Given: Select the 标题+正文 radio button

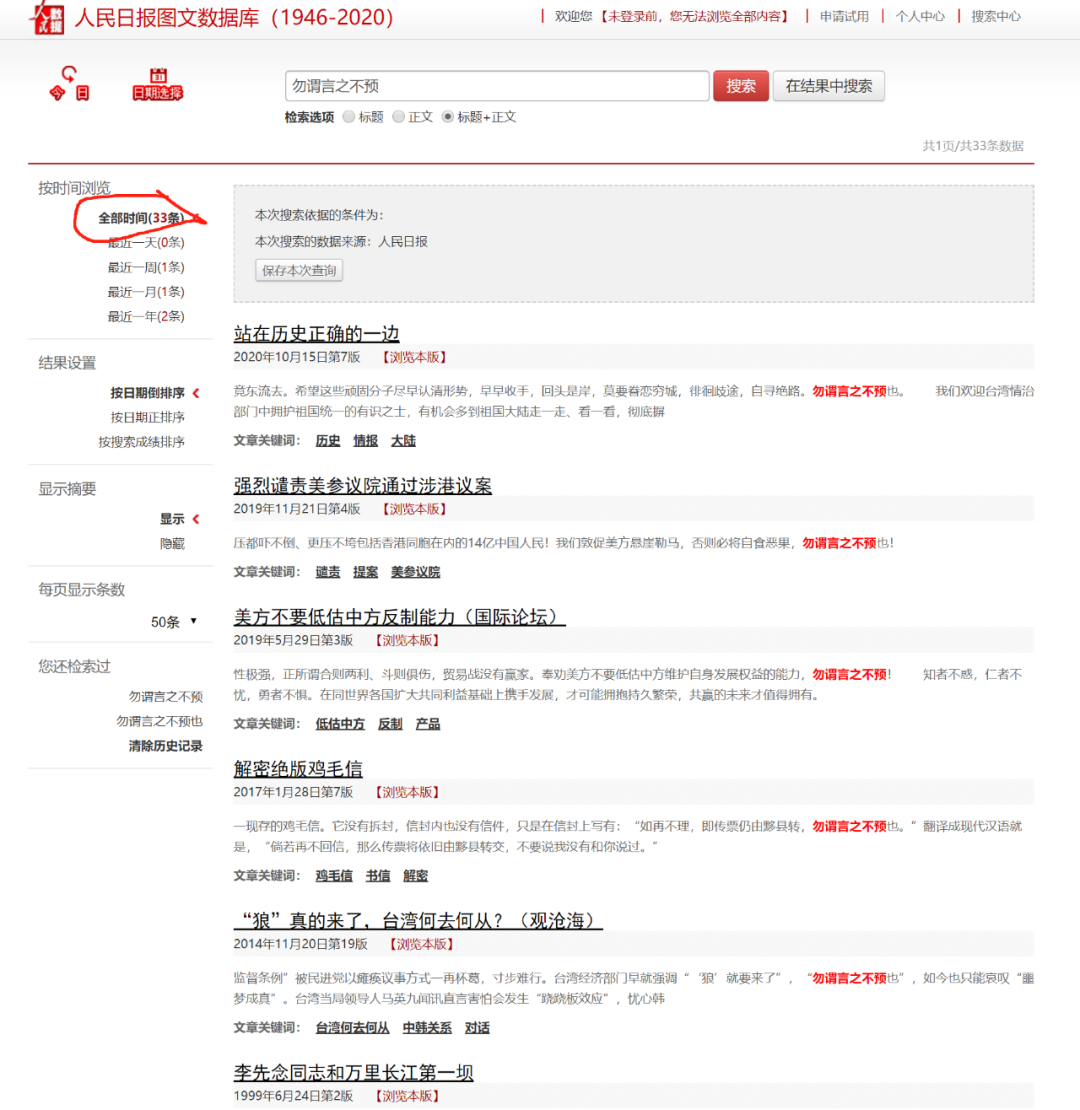Looking at the screenshot, I should tap(447, 117).
